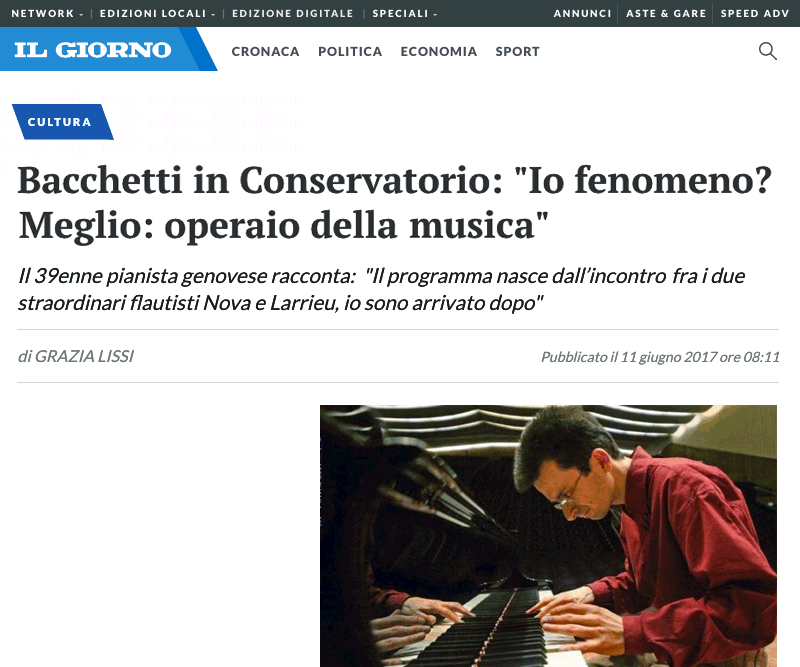Open the search magnifier icon
800x667 pixels.
pyautogui.click(x=767, y=51)
